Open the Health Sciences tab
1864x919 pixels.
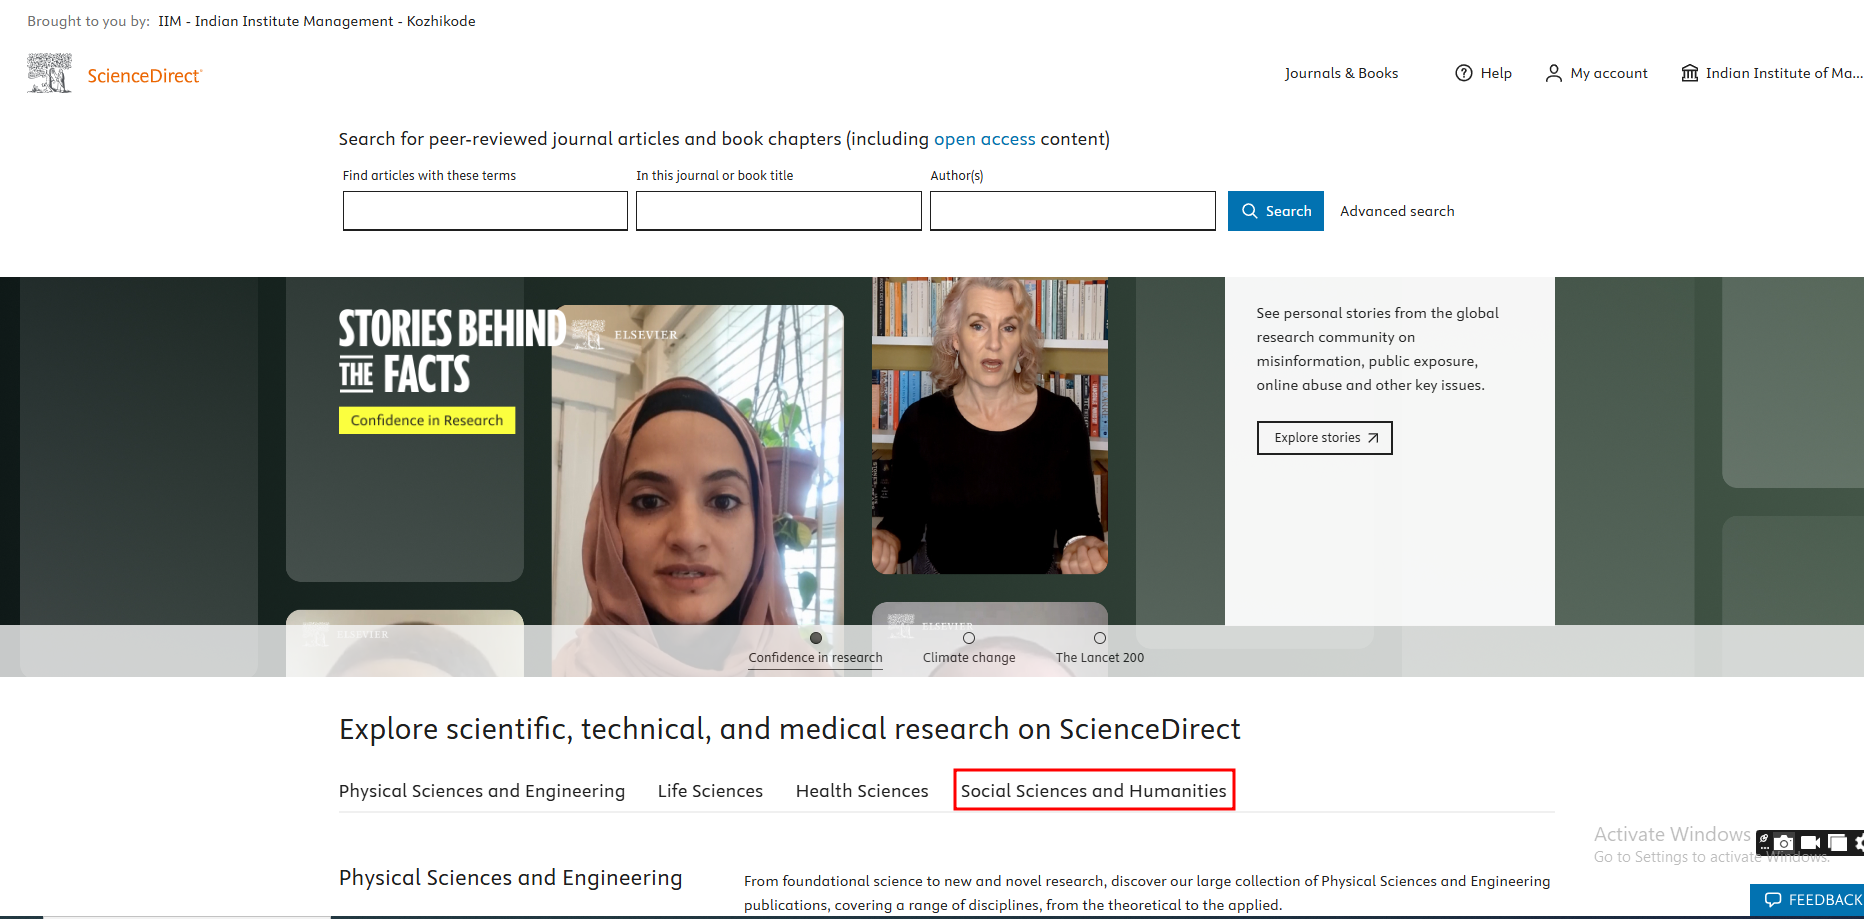(861, 791)
